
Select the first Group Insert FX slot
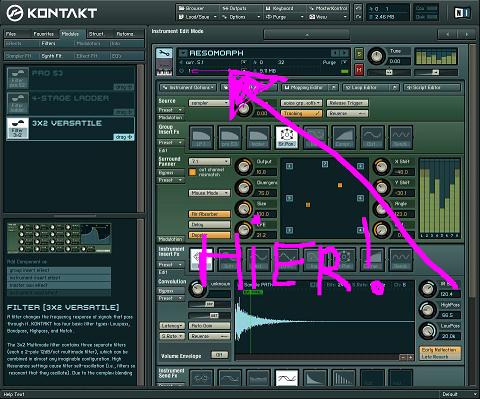pos(201,137)
